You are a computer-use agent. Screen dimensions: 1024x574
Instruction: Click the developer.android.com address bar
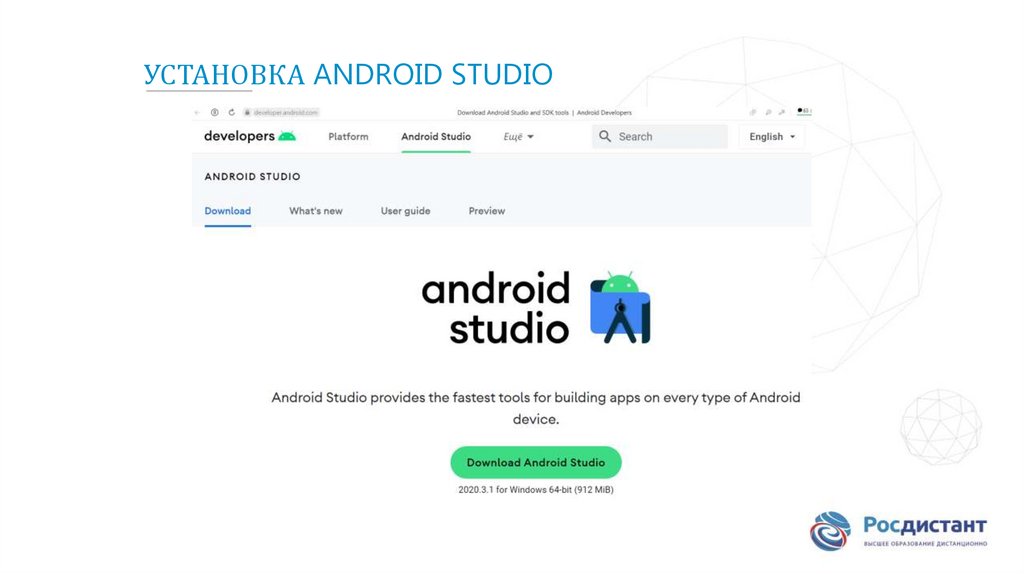pos(286,113)
